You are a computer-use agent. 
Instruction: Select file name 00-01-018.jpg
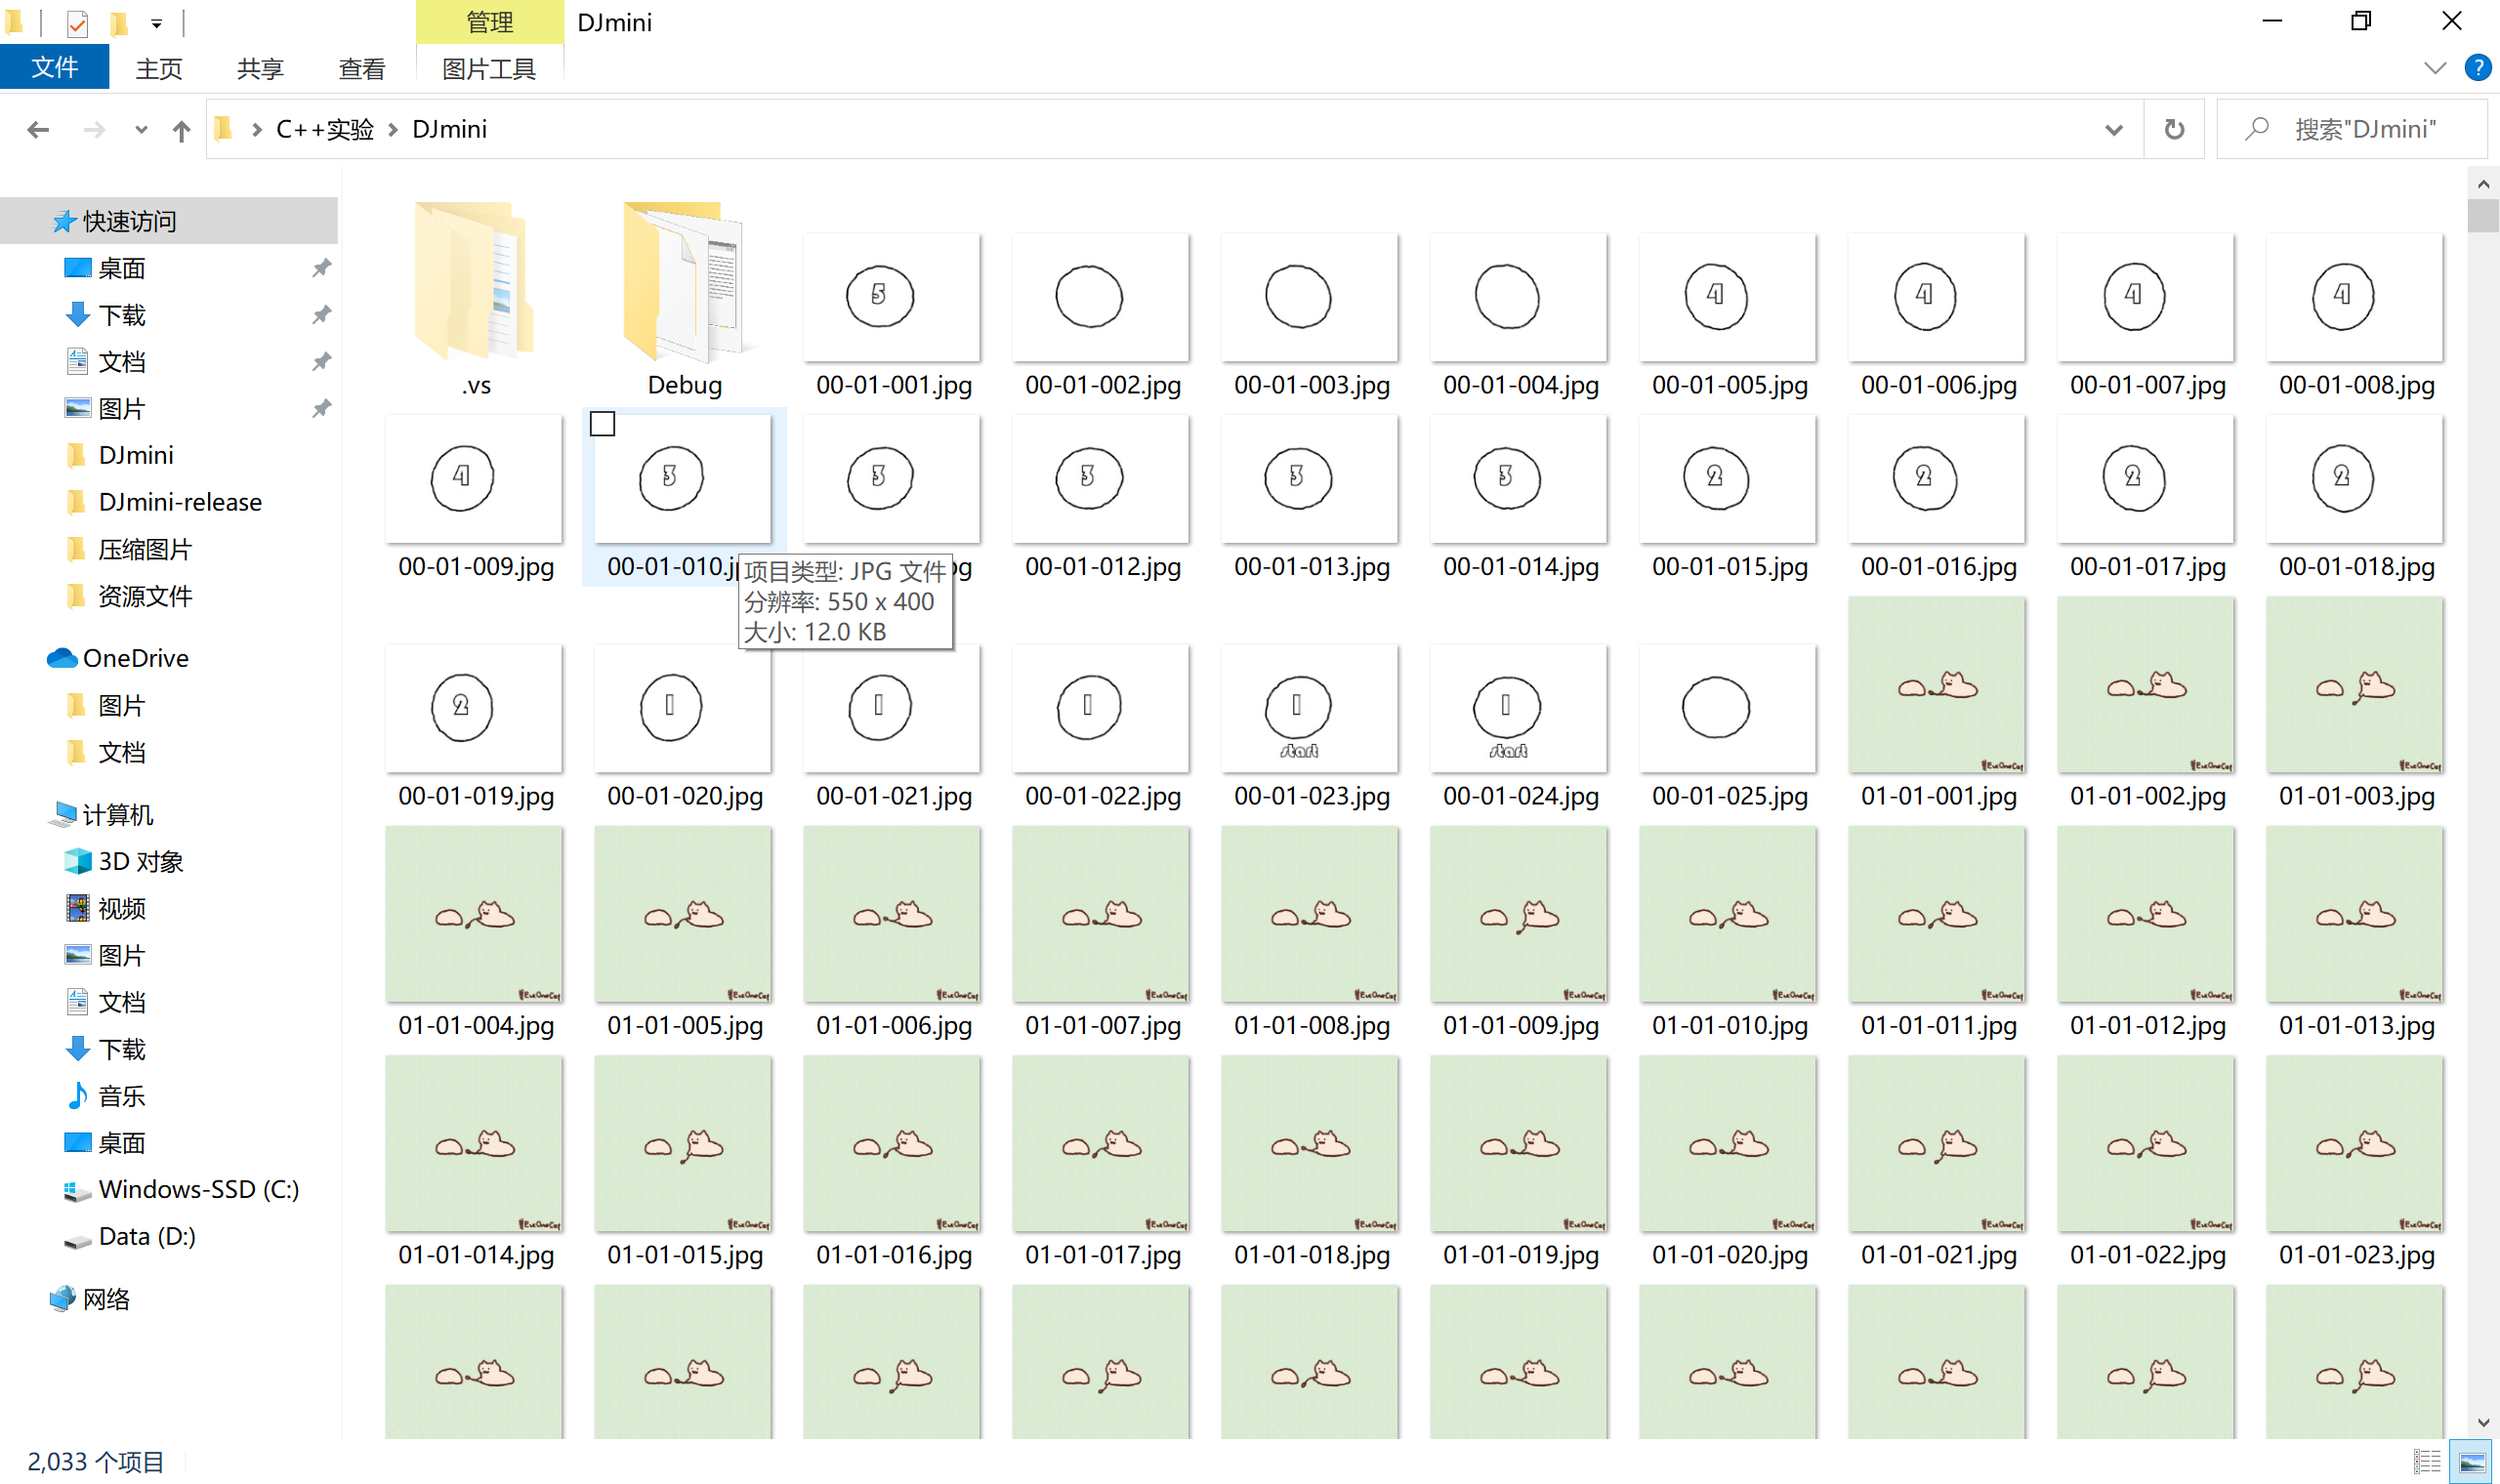[2356, 566]
